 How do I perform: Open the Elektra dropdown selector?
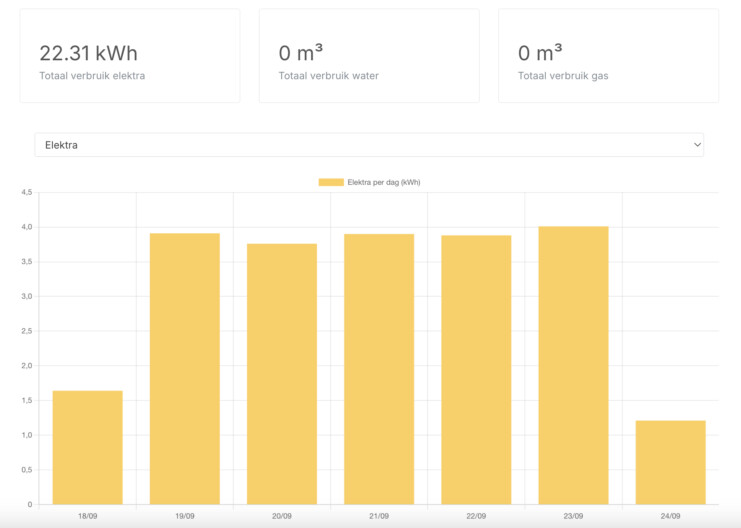point(368,145)
